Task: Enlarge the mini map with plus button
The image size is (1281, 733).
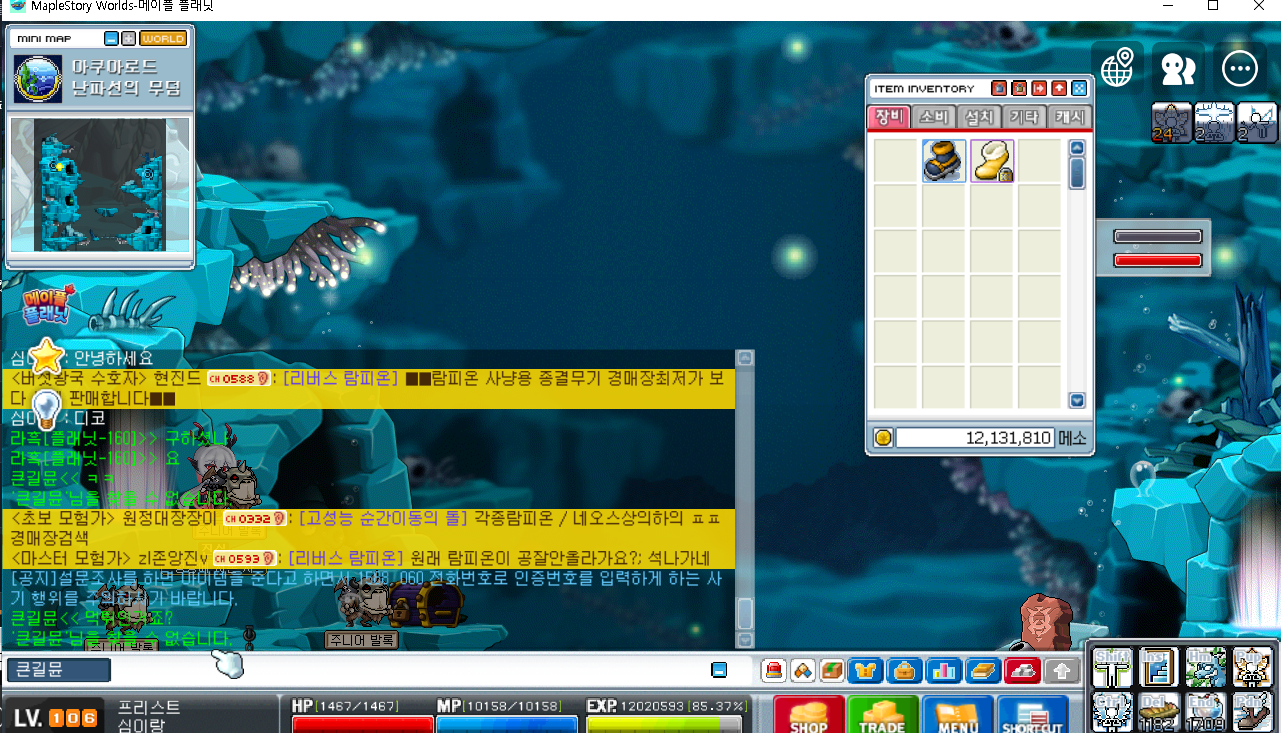Action: [128, 38]
